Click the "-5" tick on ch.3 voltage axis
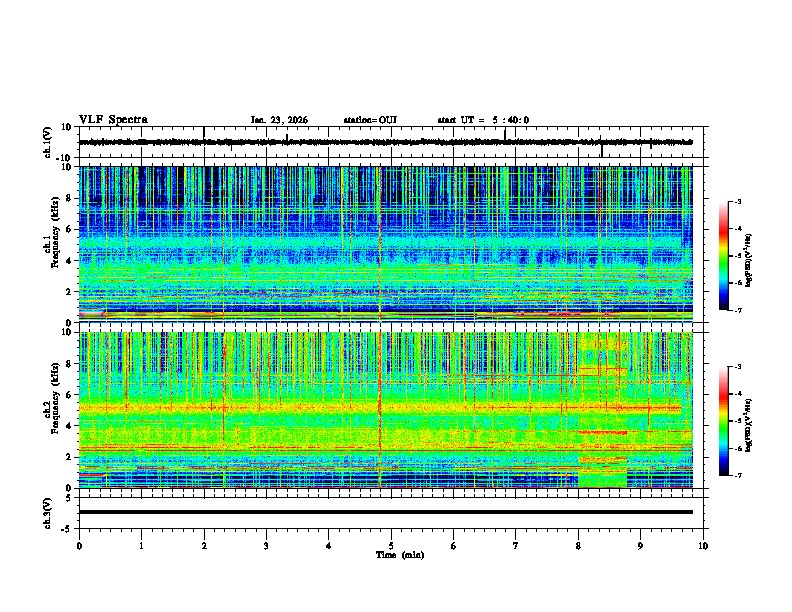792x612 pixels. click(x=67, y=529)
